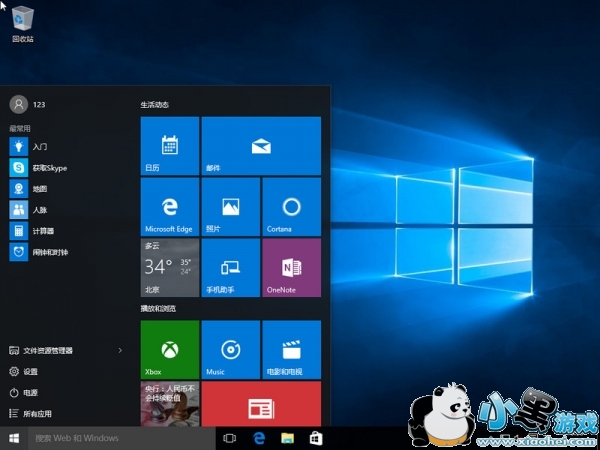Open the Power (电源) options
This screenshot has height=450, width=600.
coord(30,393)
